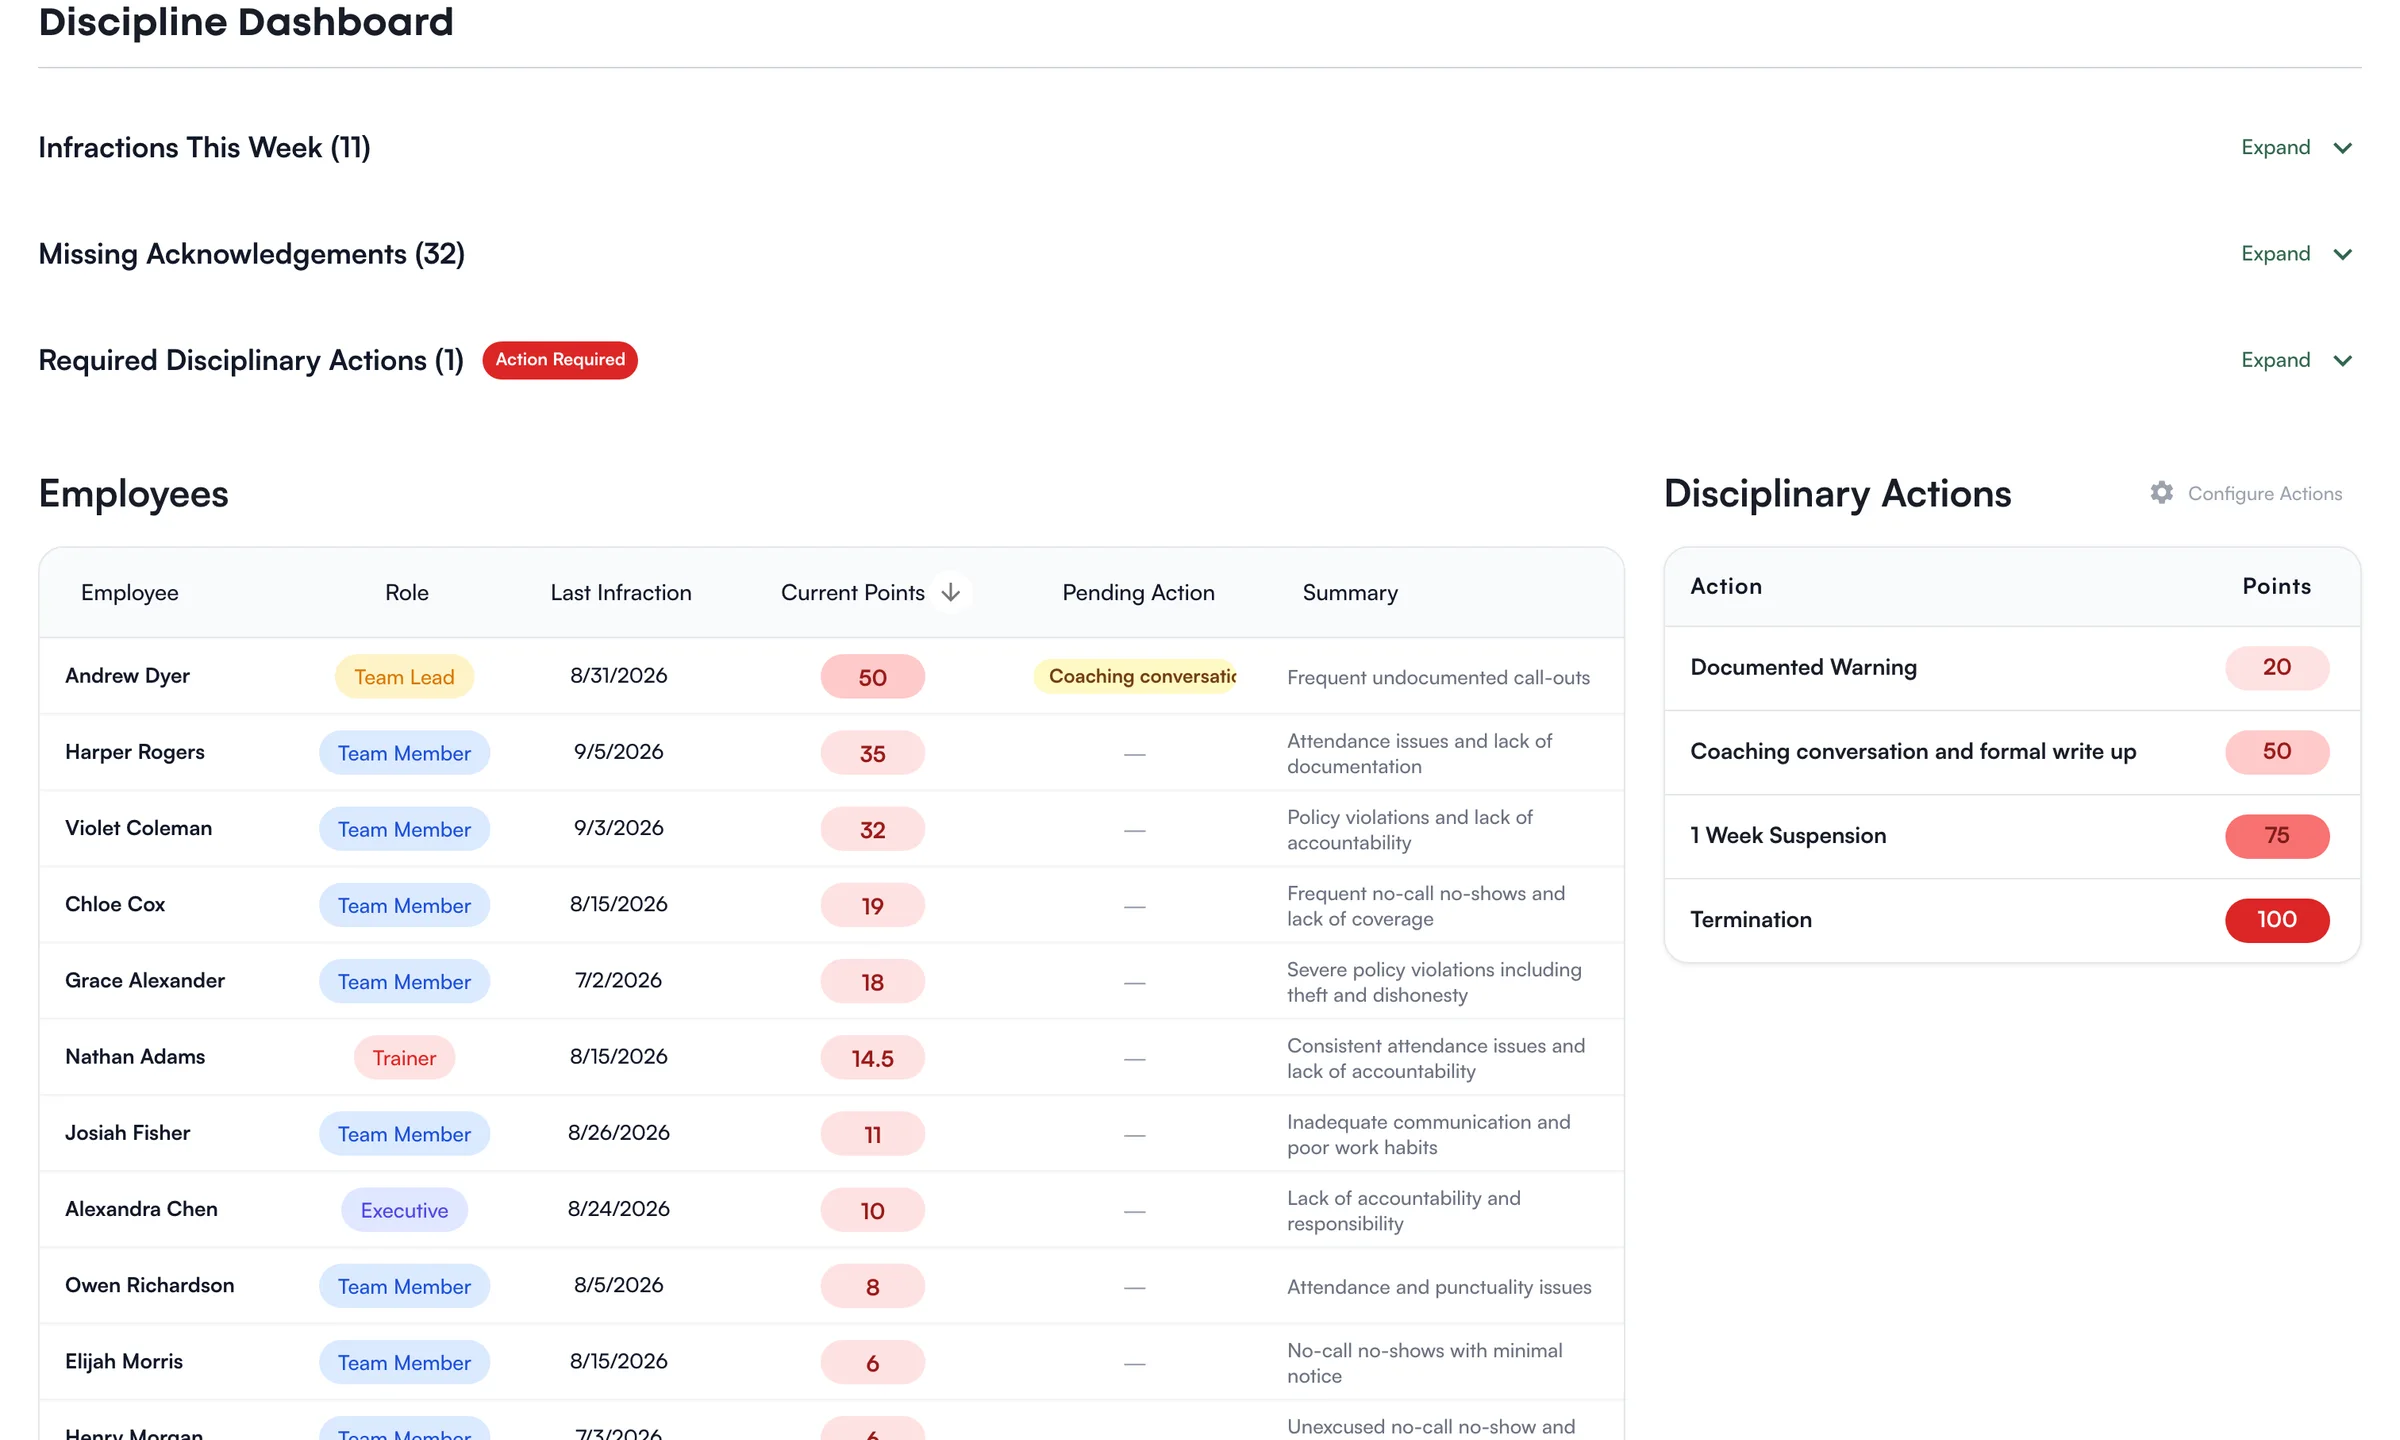Viewport: 2400px width, 1440px height.
Task: Click Andrew Dyer's Coaching conversation pending badge
Action: (1136, 676)
